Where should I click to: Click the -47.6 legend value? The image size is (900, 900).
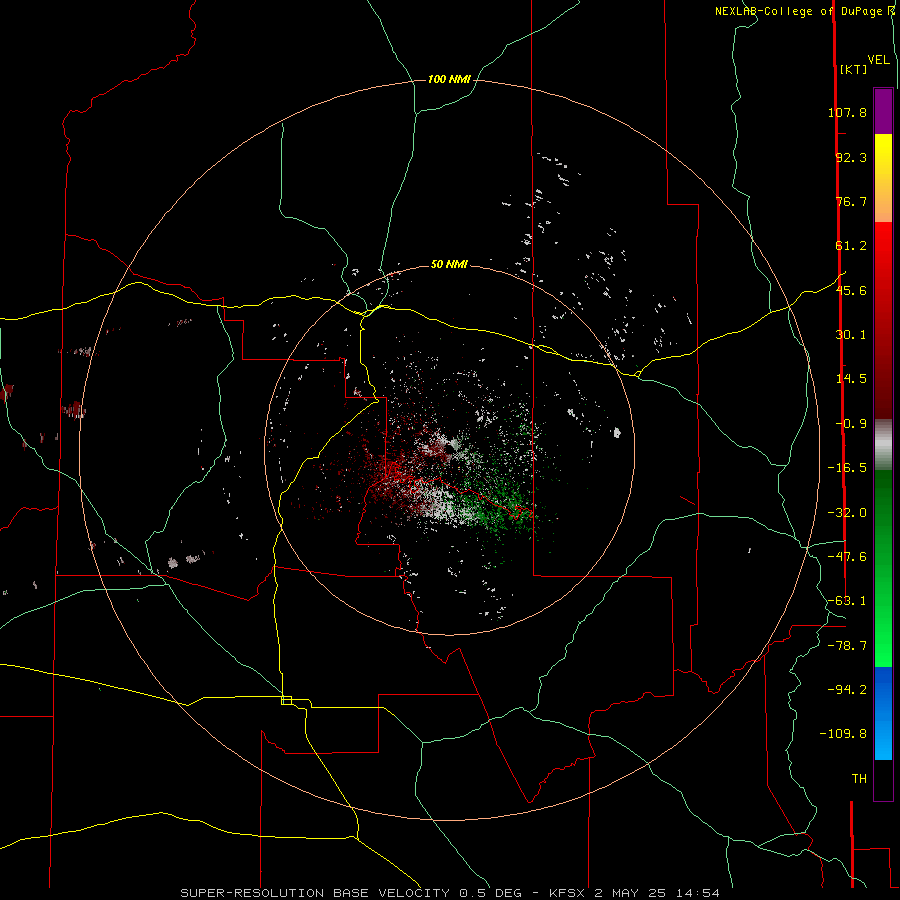(x=847, y=557)
